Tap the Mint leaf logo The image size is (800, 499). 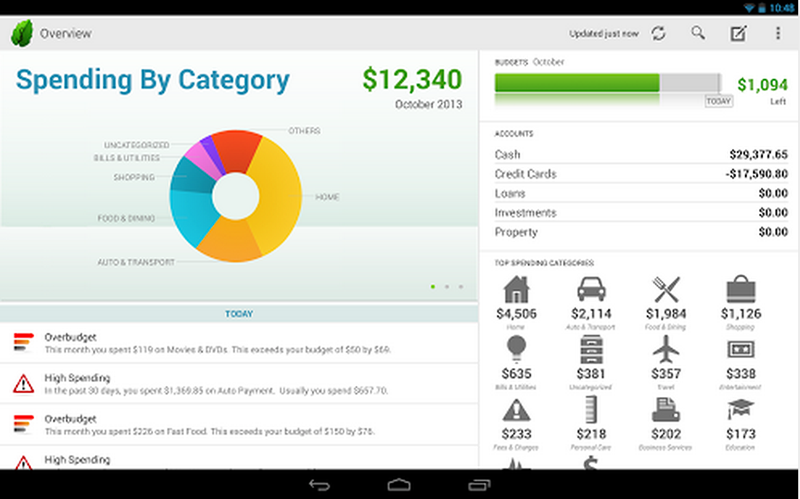21,34
